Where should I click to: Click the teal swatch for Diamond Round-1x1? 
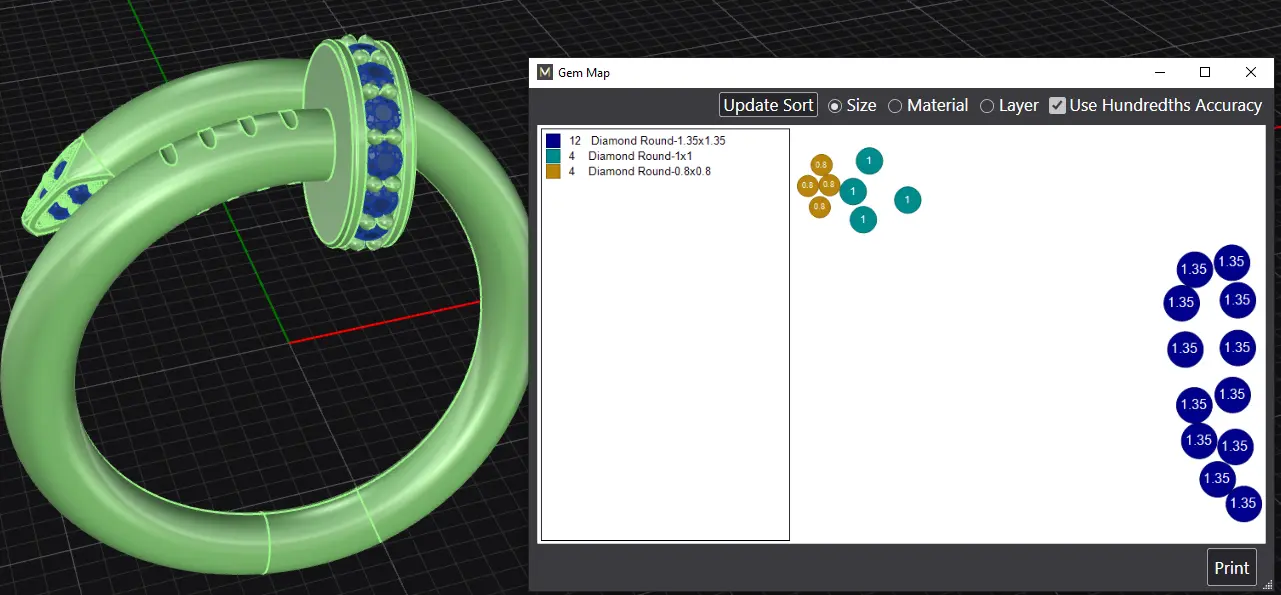point(553,156)
